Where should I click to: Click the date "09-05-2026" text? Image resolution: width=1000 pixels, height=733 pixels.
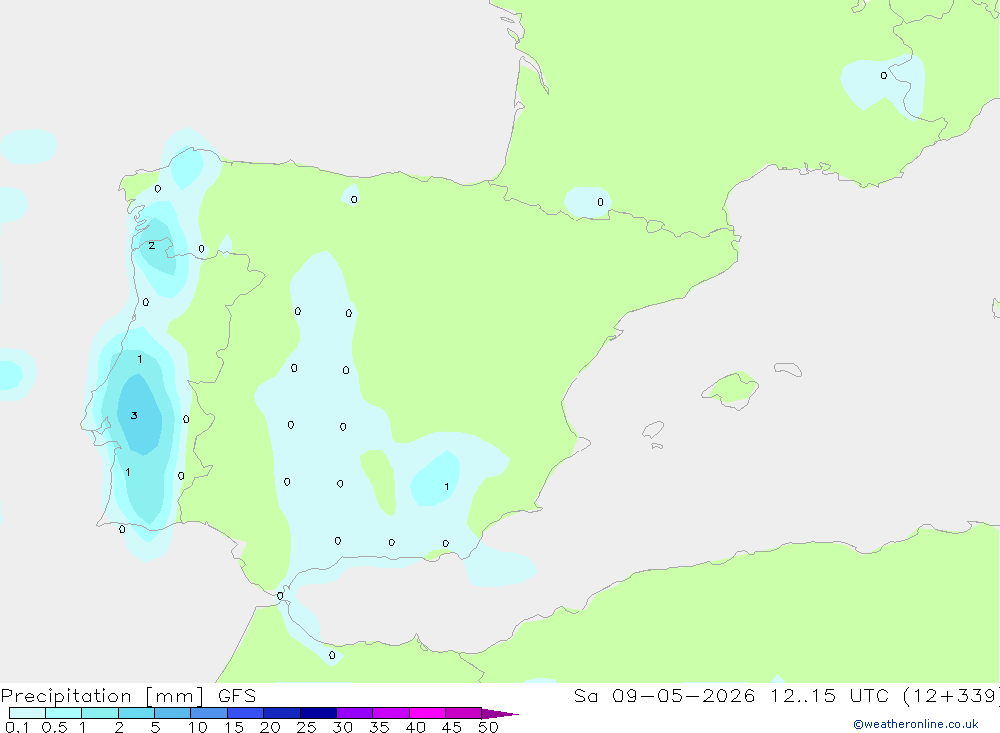pyautogui.click(x=684, y=695)
